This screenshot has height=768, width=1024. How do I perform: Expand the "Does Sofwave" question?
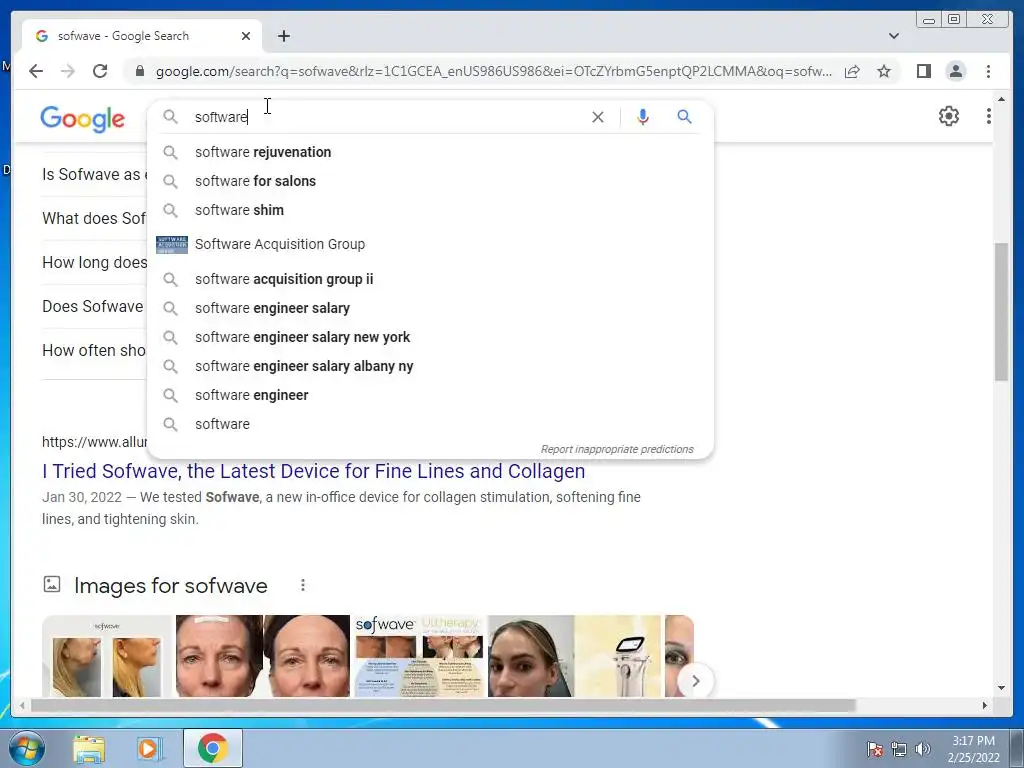coord(95,306)
